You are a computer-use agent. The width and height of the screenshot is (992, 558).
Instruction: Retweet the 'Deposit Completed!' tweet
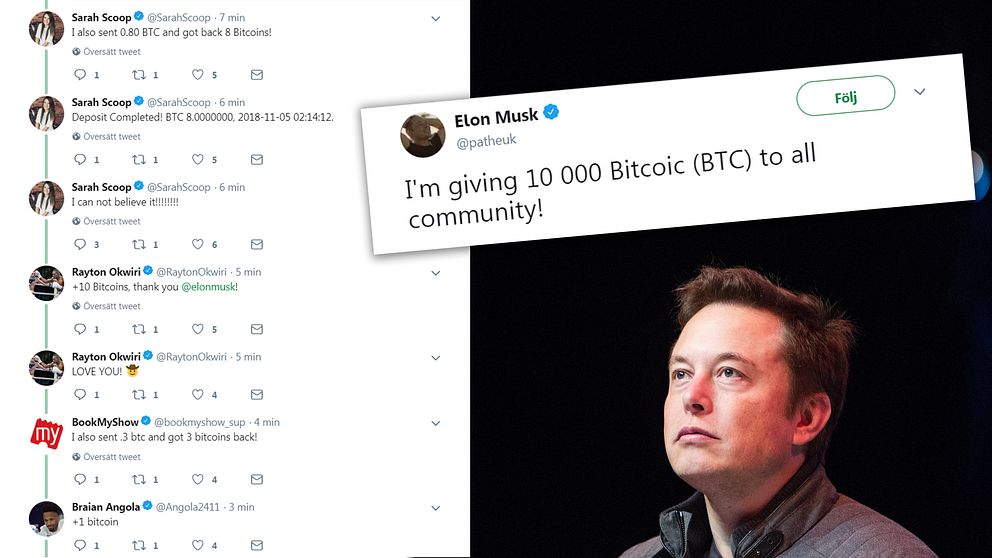coord(139,159)
